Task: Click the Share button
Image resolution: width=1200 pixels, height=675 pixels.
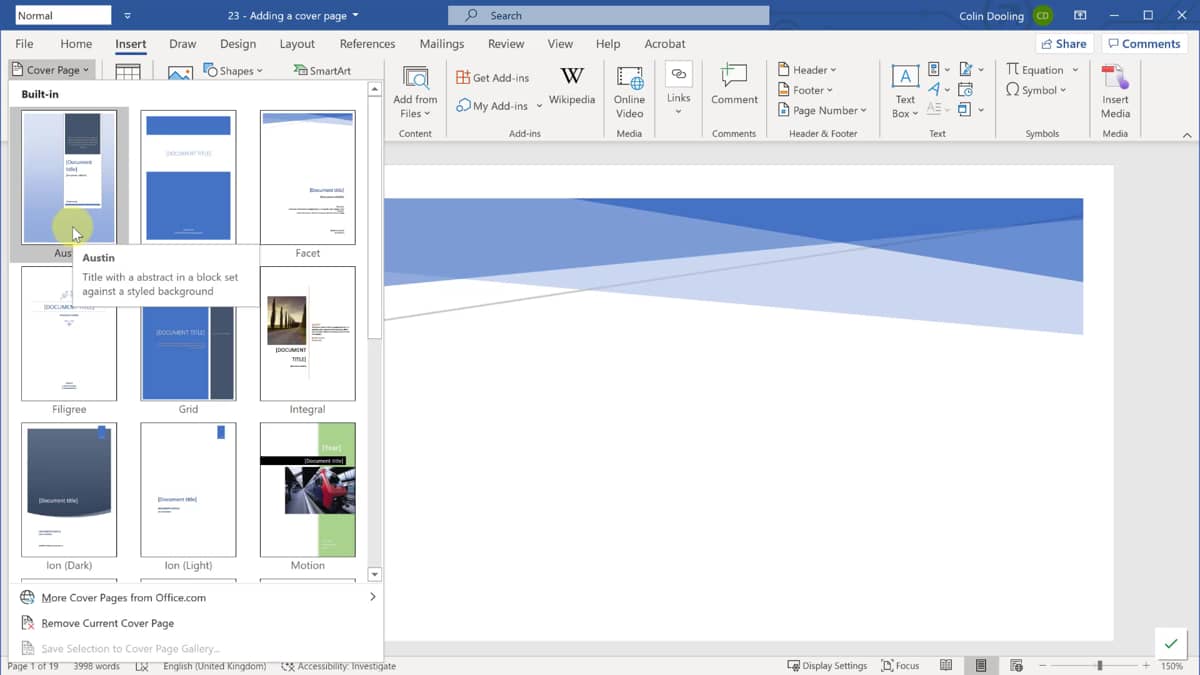Action: 1063,44
